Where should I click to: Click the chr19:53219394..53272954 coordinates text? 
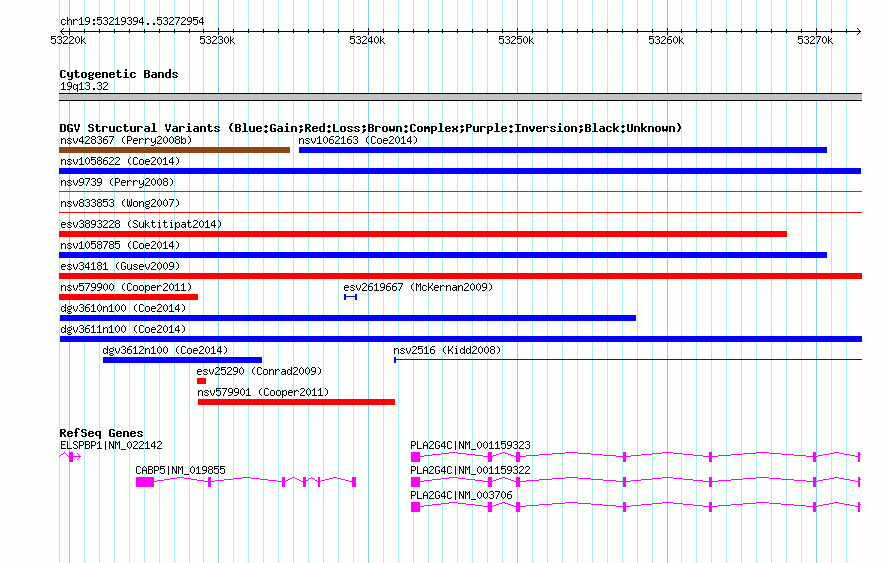click(132, 22)
